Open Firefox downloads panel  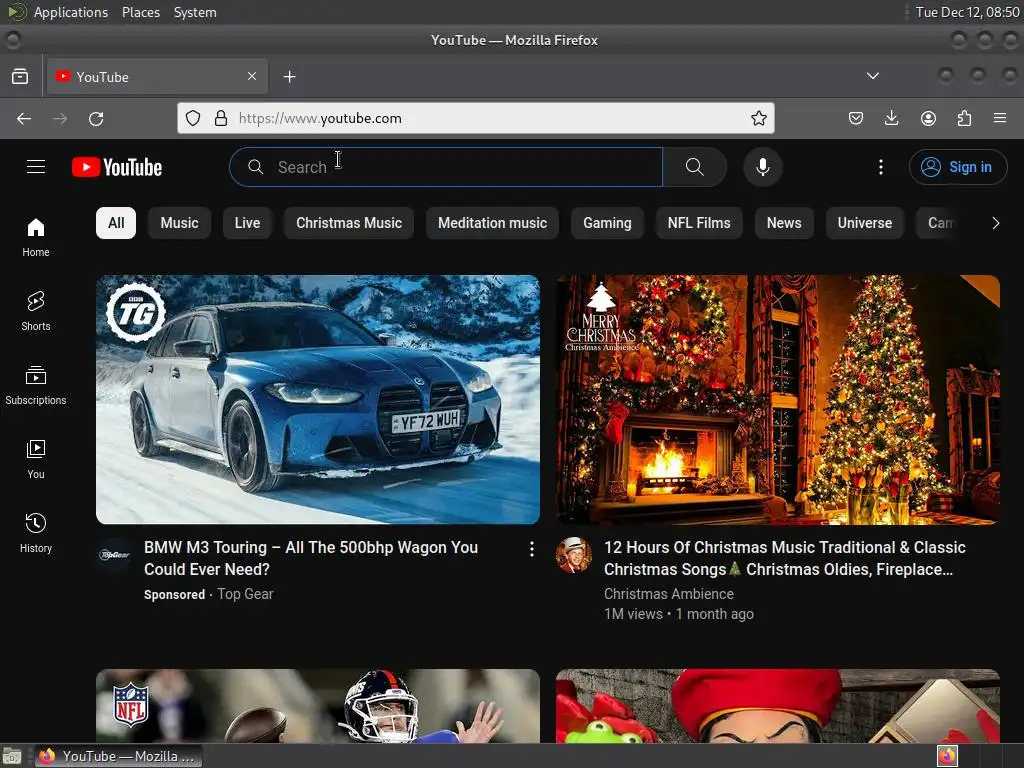891,118
